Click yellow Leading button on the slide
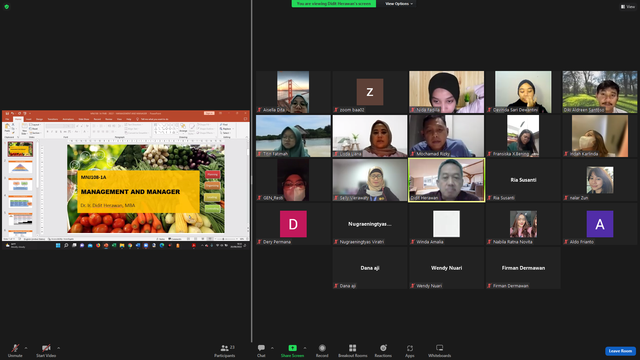Screen dimensions: 640x360 (212, 197)
